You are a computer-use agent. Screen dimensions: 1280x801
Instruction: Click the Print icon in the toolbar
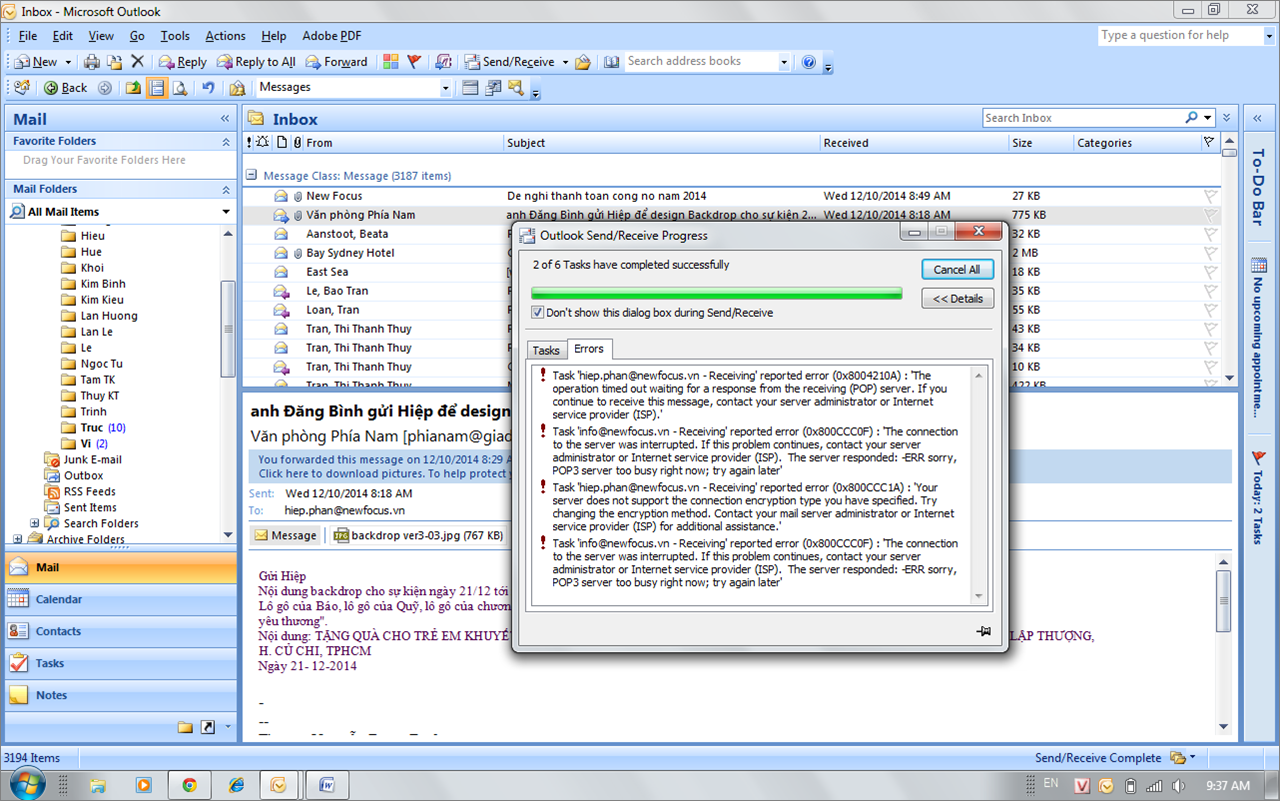pos(92,62)
